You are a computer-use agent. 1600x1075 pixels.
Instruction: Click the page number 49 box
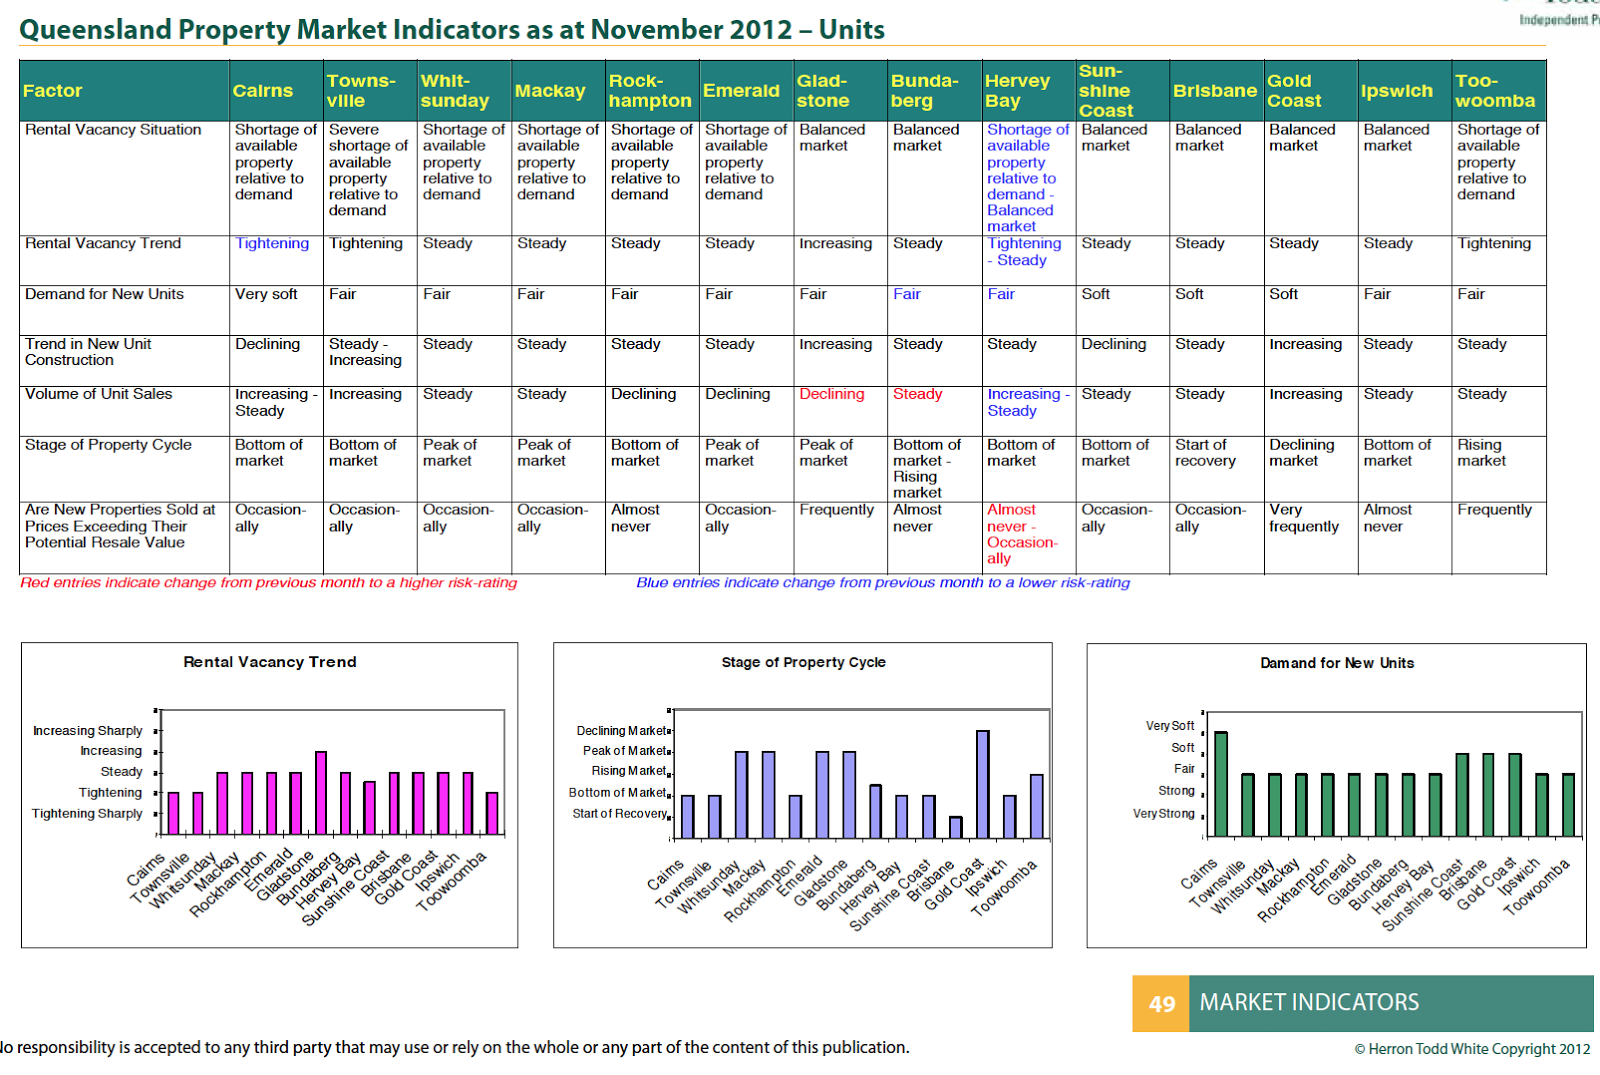point(1161,1003)
